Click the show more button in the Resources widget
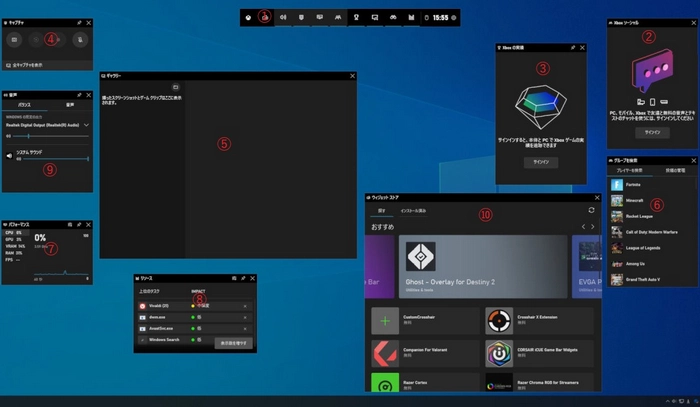The image size is (700, 407). (x=233, y=343)
